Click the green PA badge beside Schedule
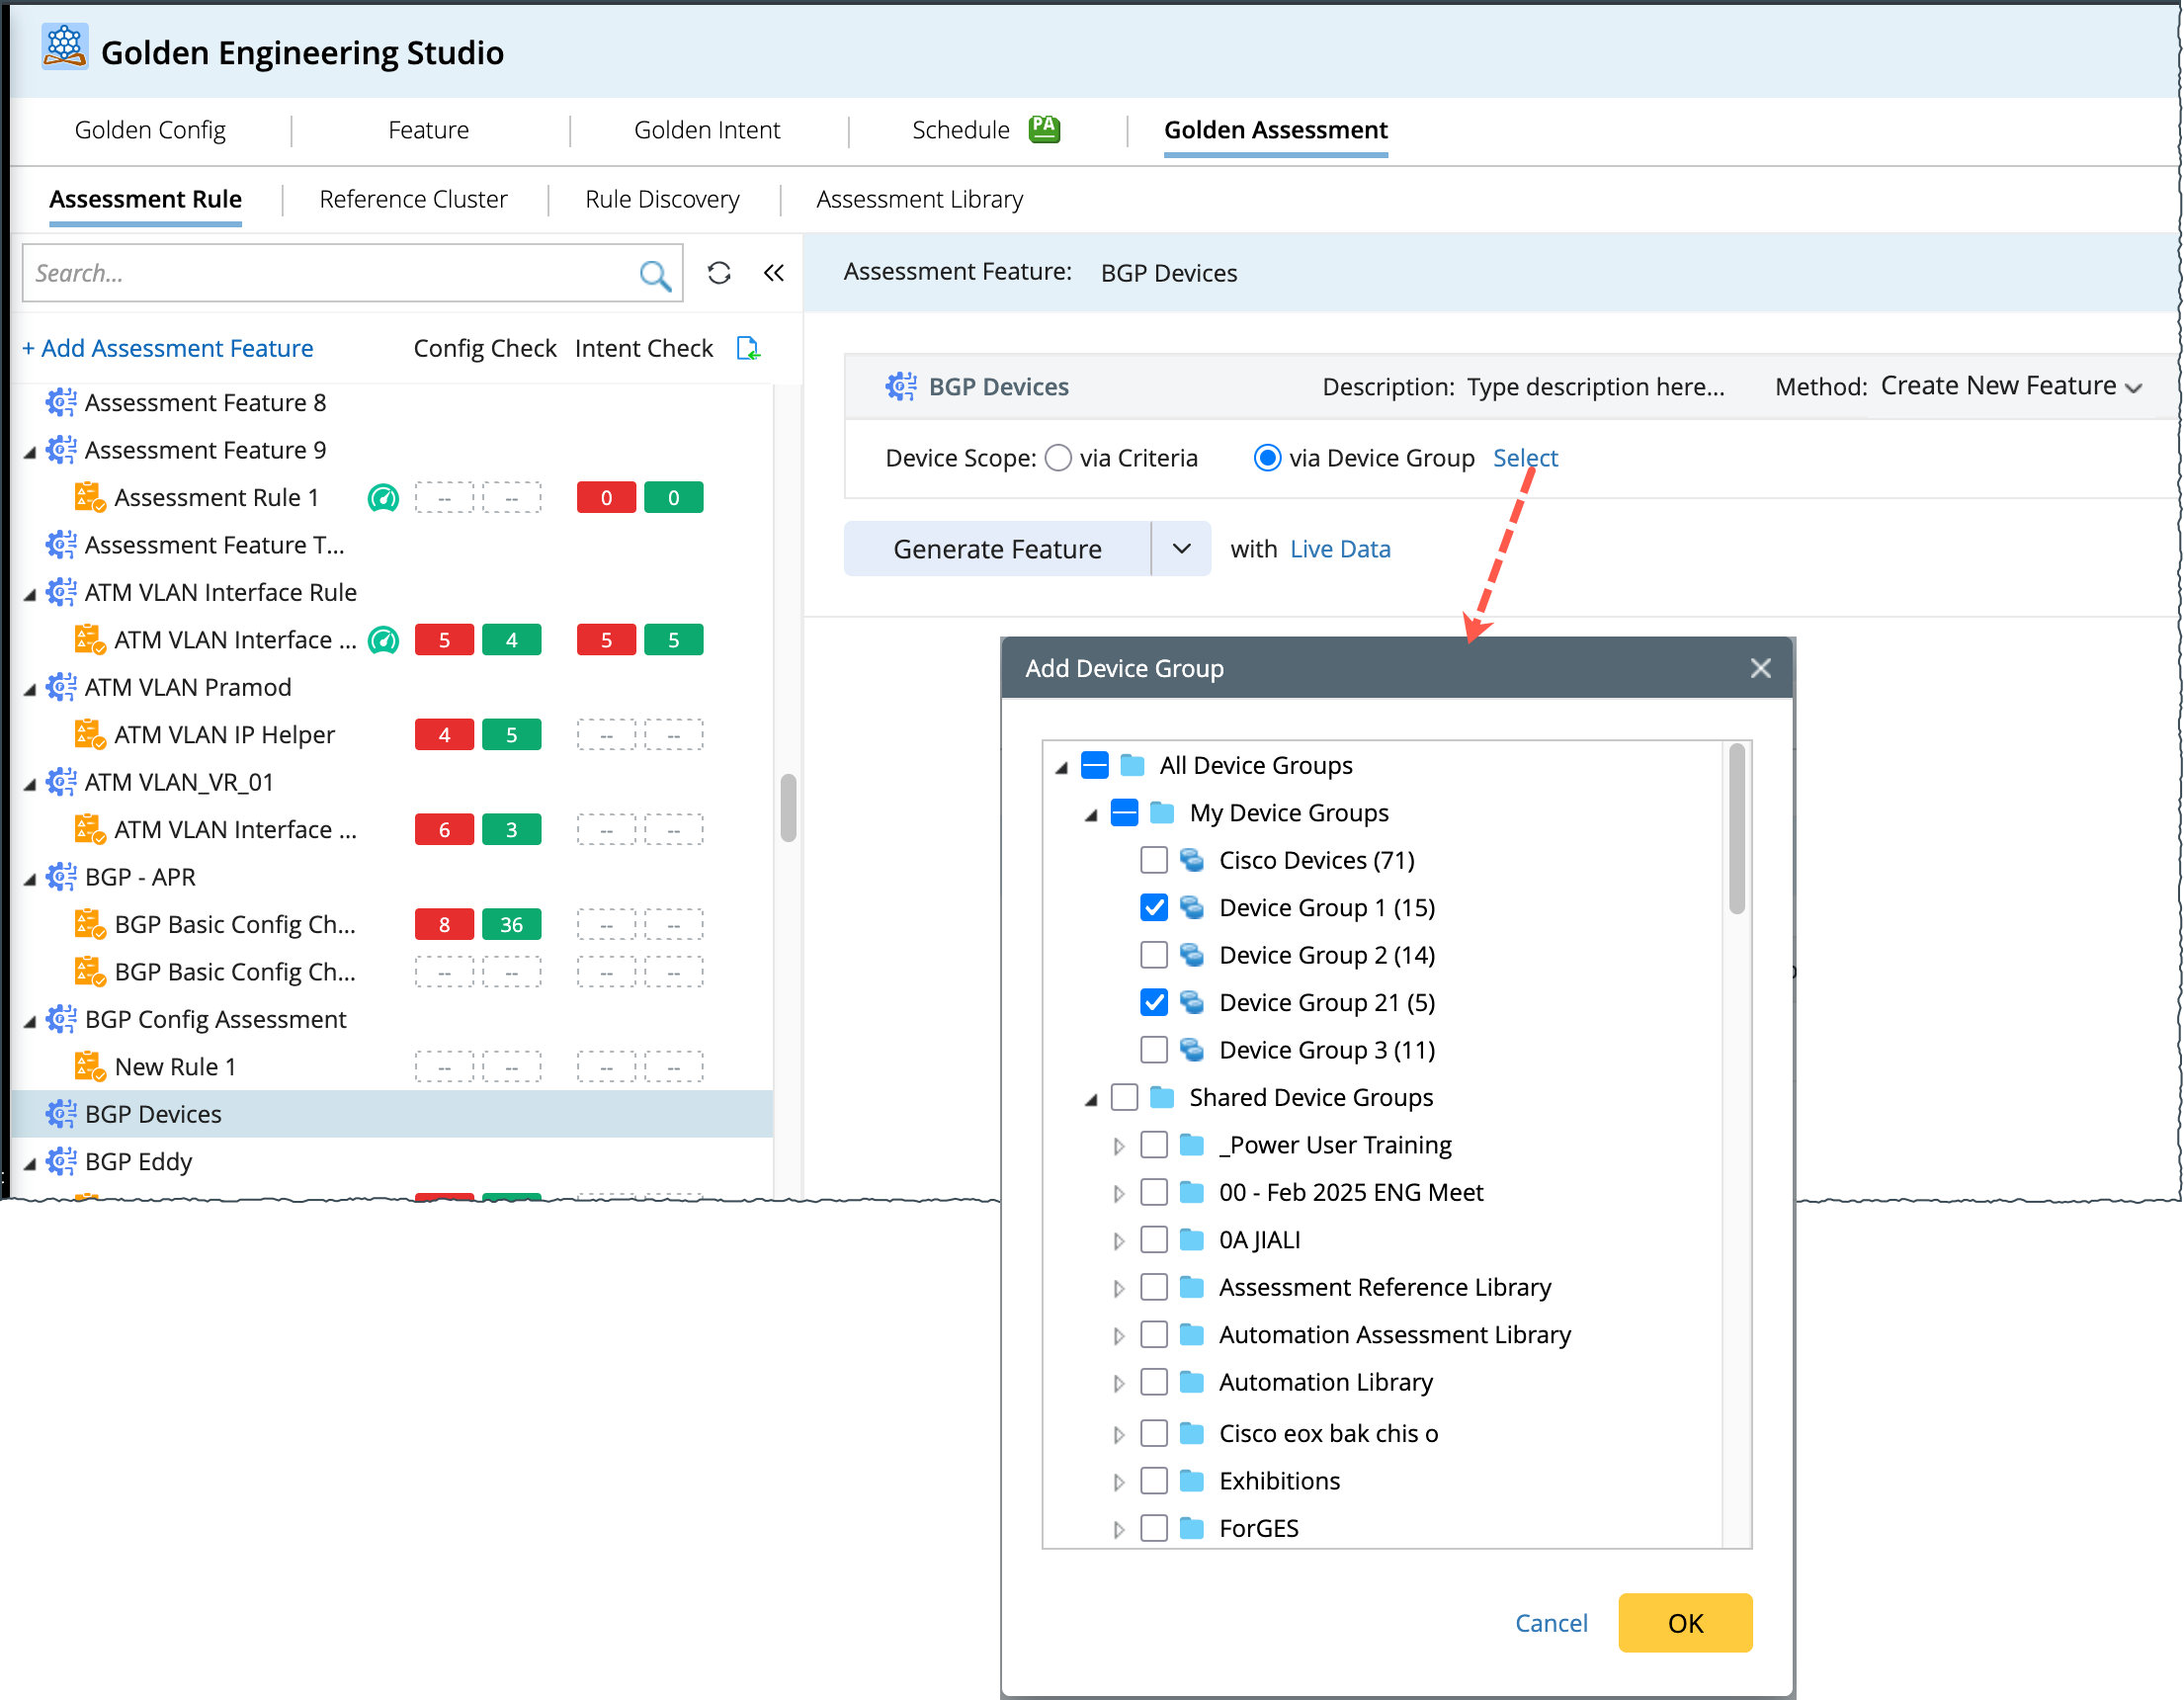This screenshot has width=2184, height=1700. [x=1044, y=129]
